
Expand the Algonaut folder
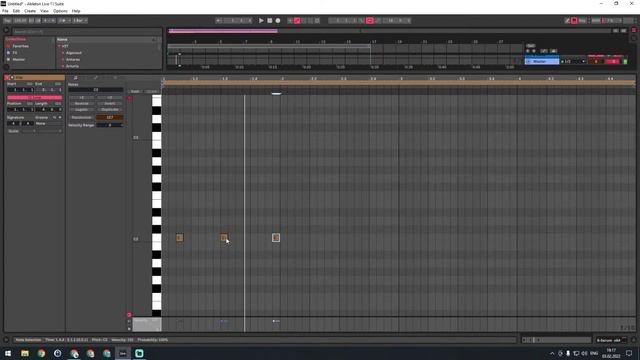(63, 53)
